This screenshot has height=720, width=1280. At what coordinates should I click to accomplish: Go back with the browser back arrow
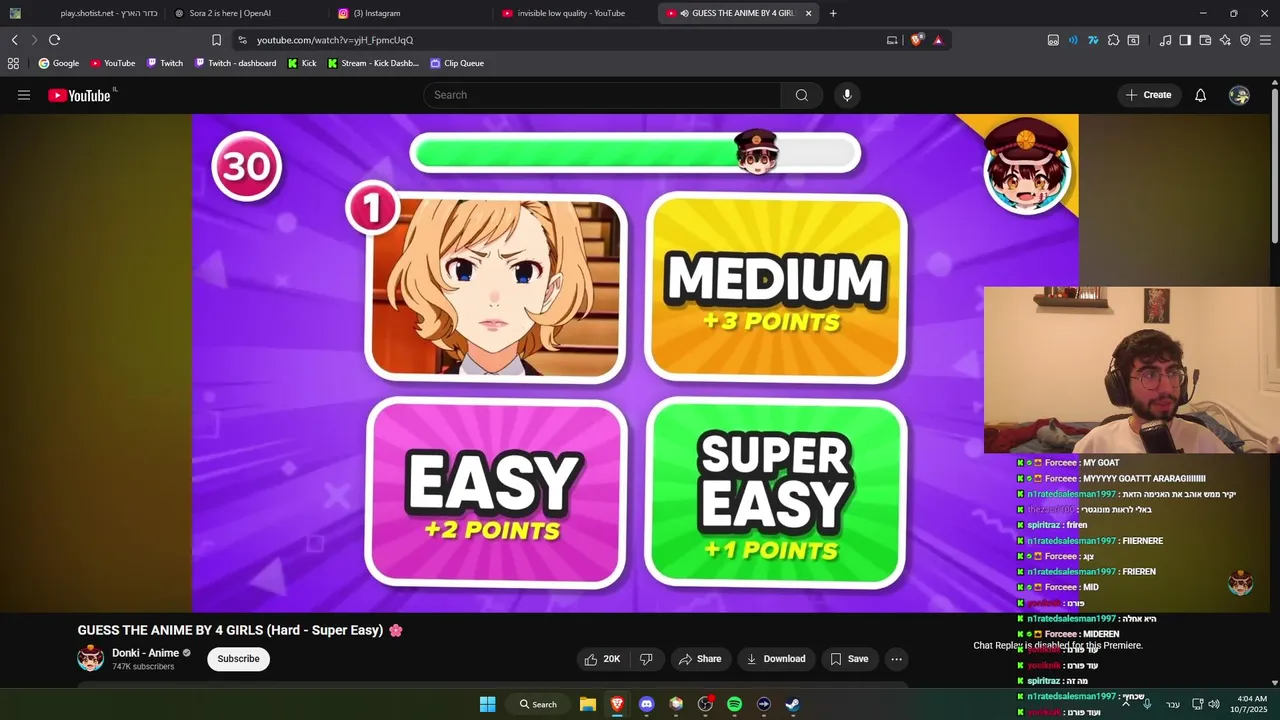pyautogui.click(x=15, y=40)
